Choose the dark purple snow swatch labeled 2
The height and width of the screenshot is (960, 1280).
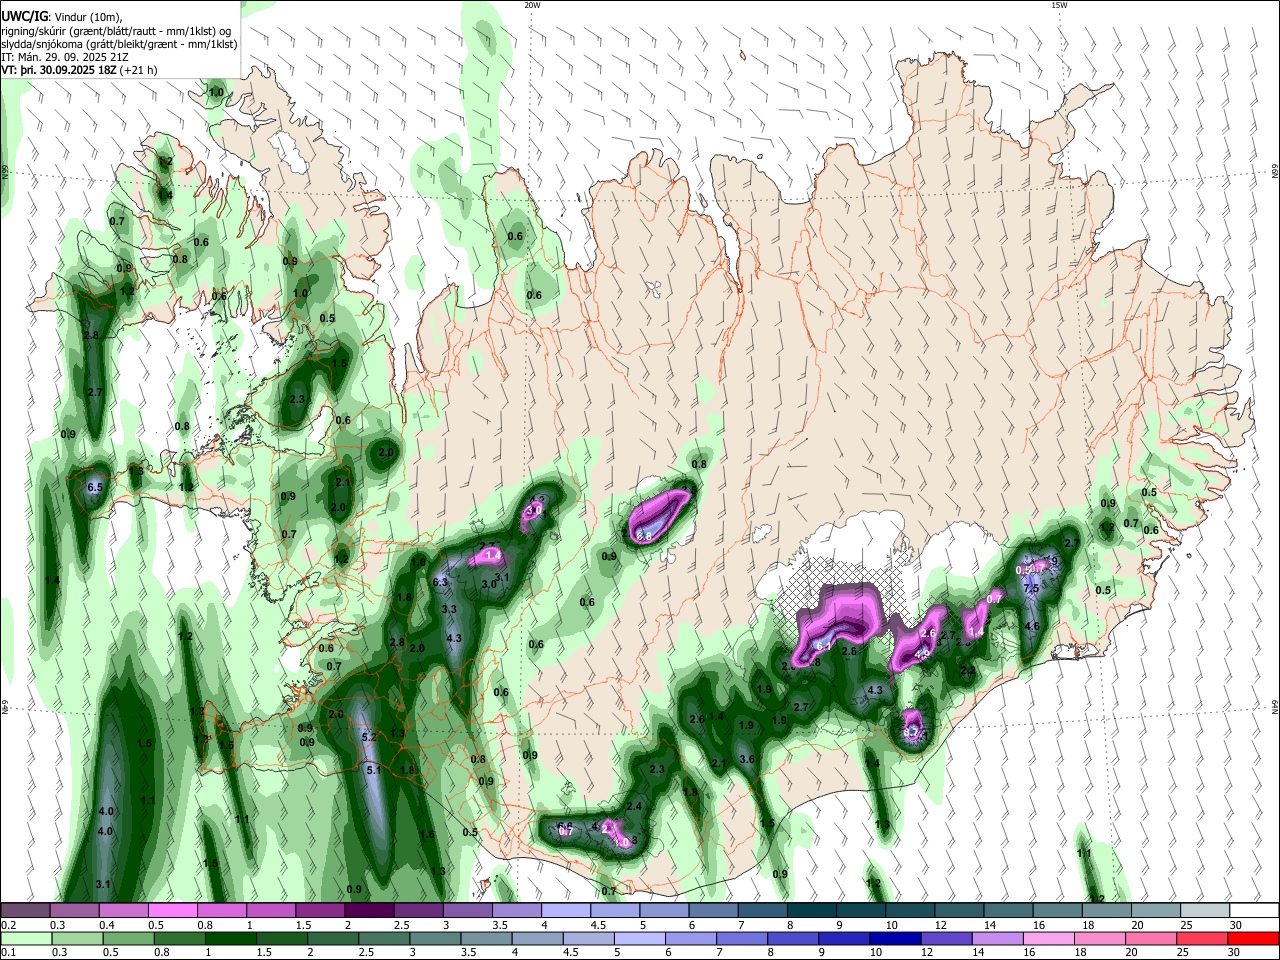pyautogui.click(x=369, y=910)
